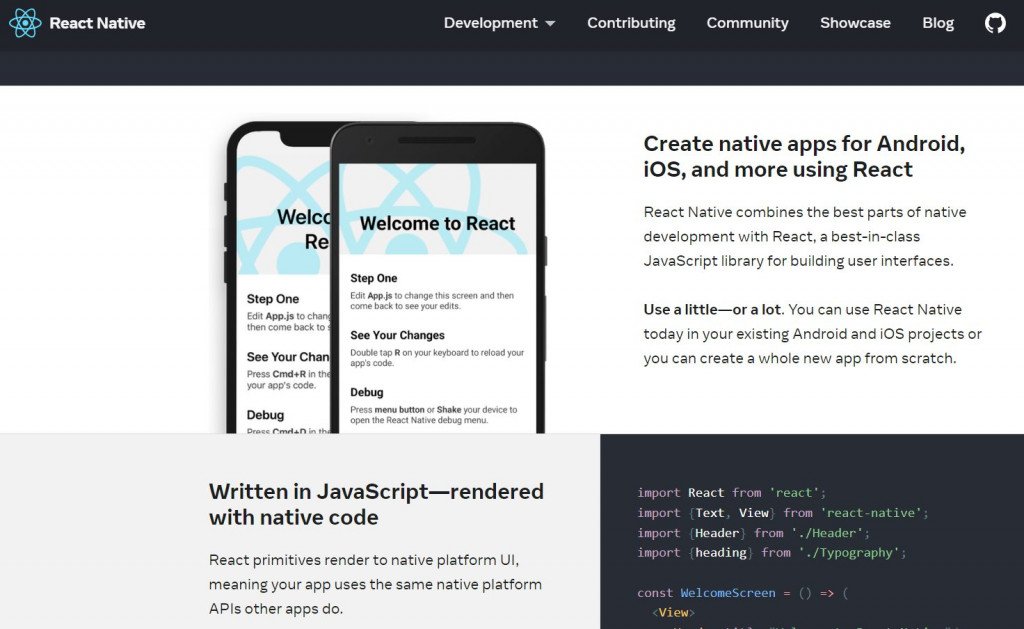Go to the Contributing page

click(631, 23)
